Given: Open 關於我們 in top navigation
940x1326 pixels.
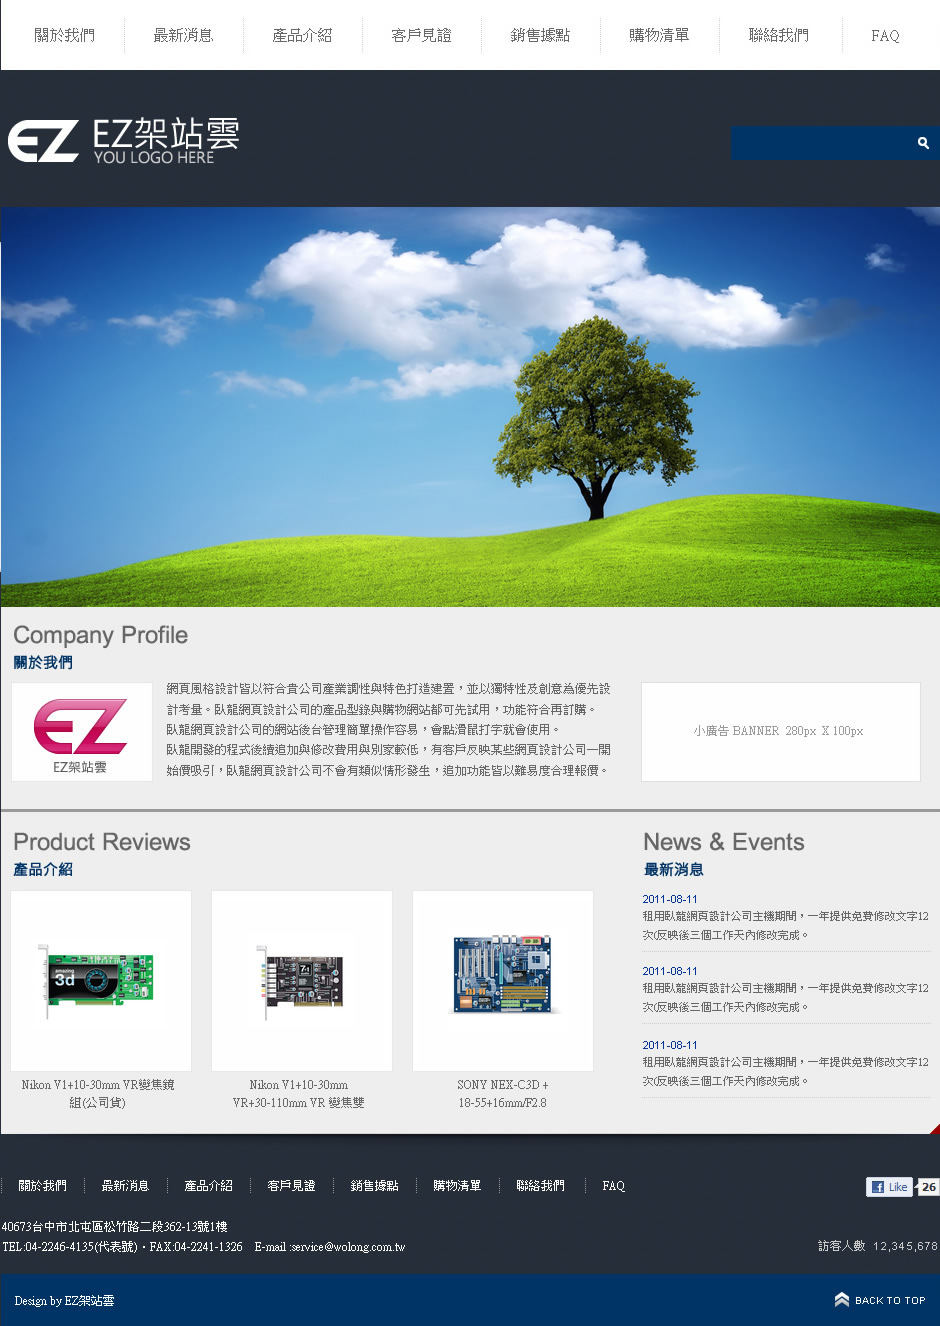Looking at the screenshot, I should pos(64,35).
